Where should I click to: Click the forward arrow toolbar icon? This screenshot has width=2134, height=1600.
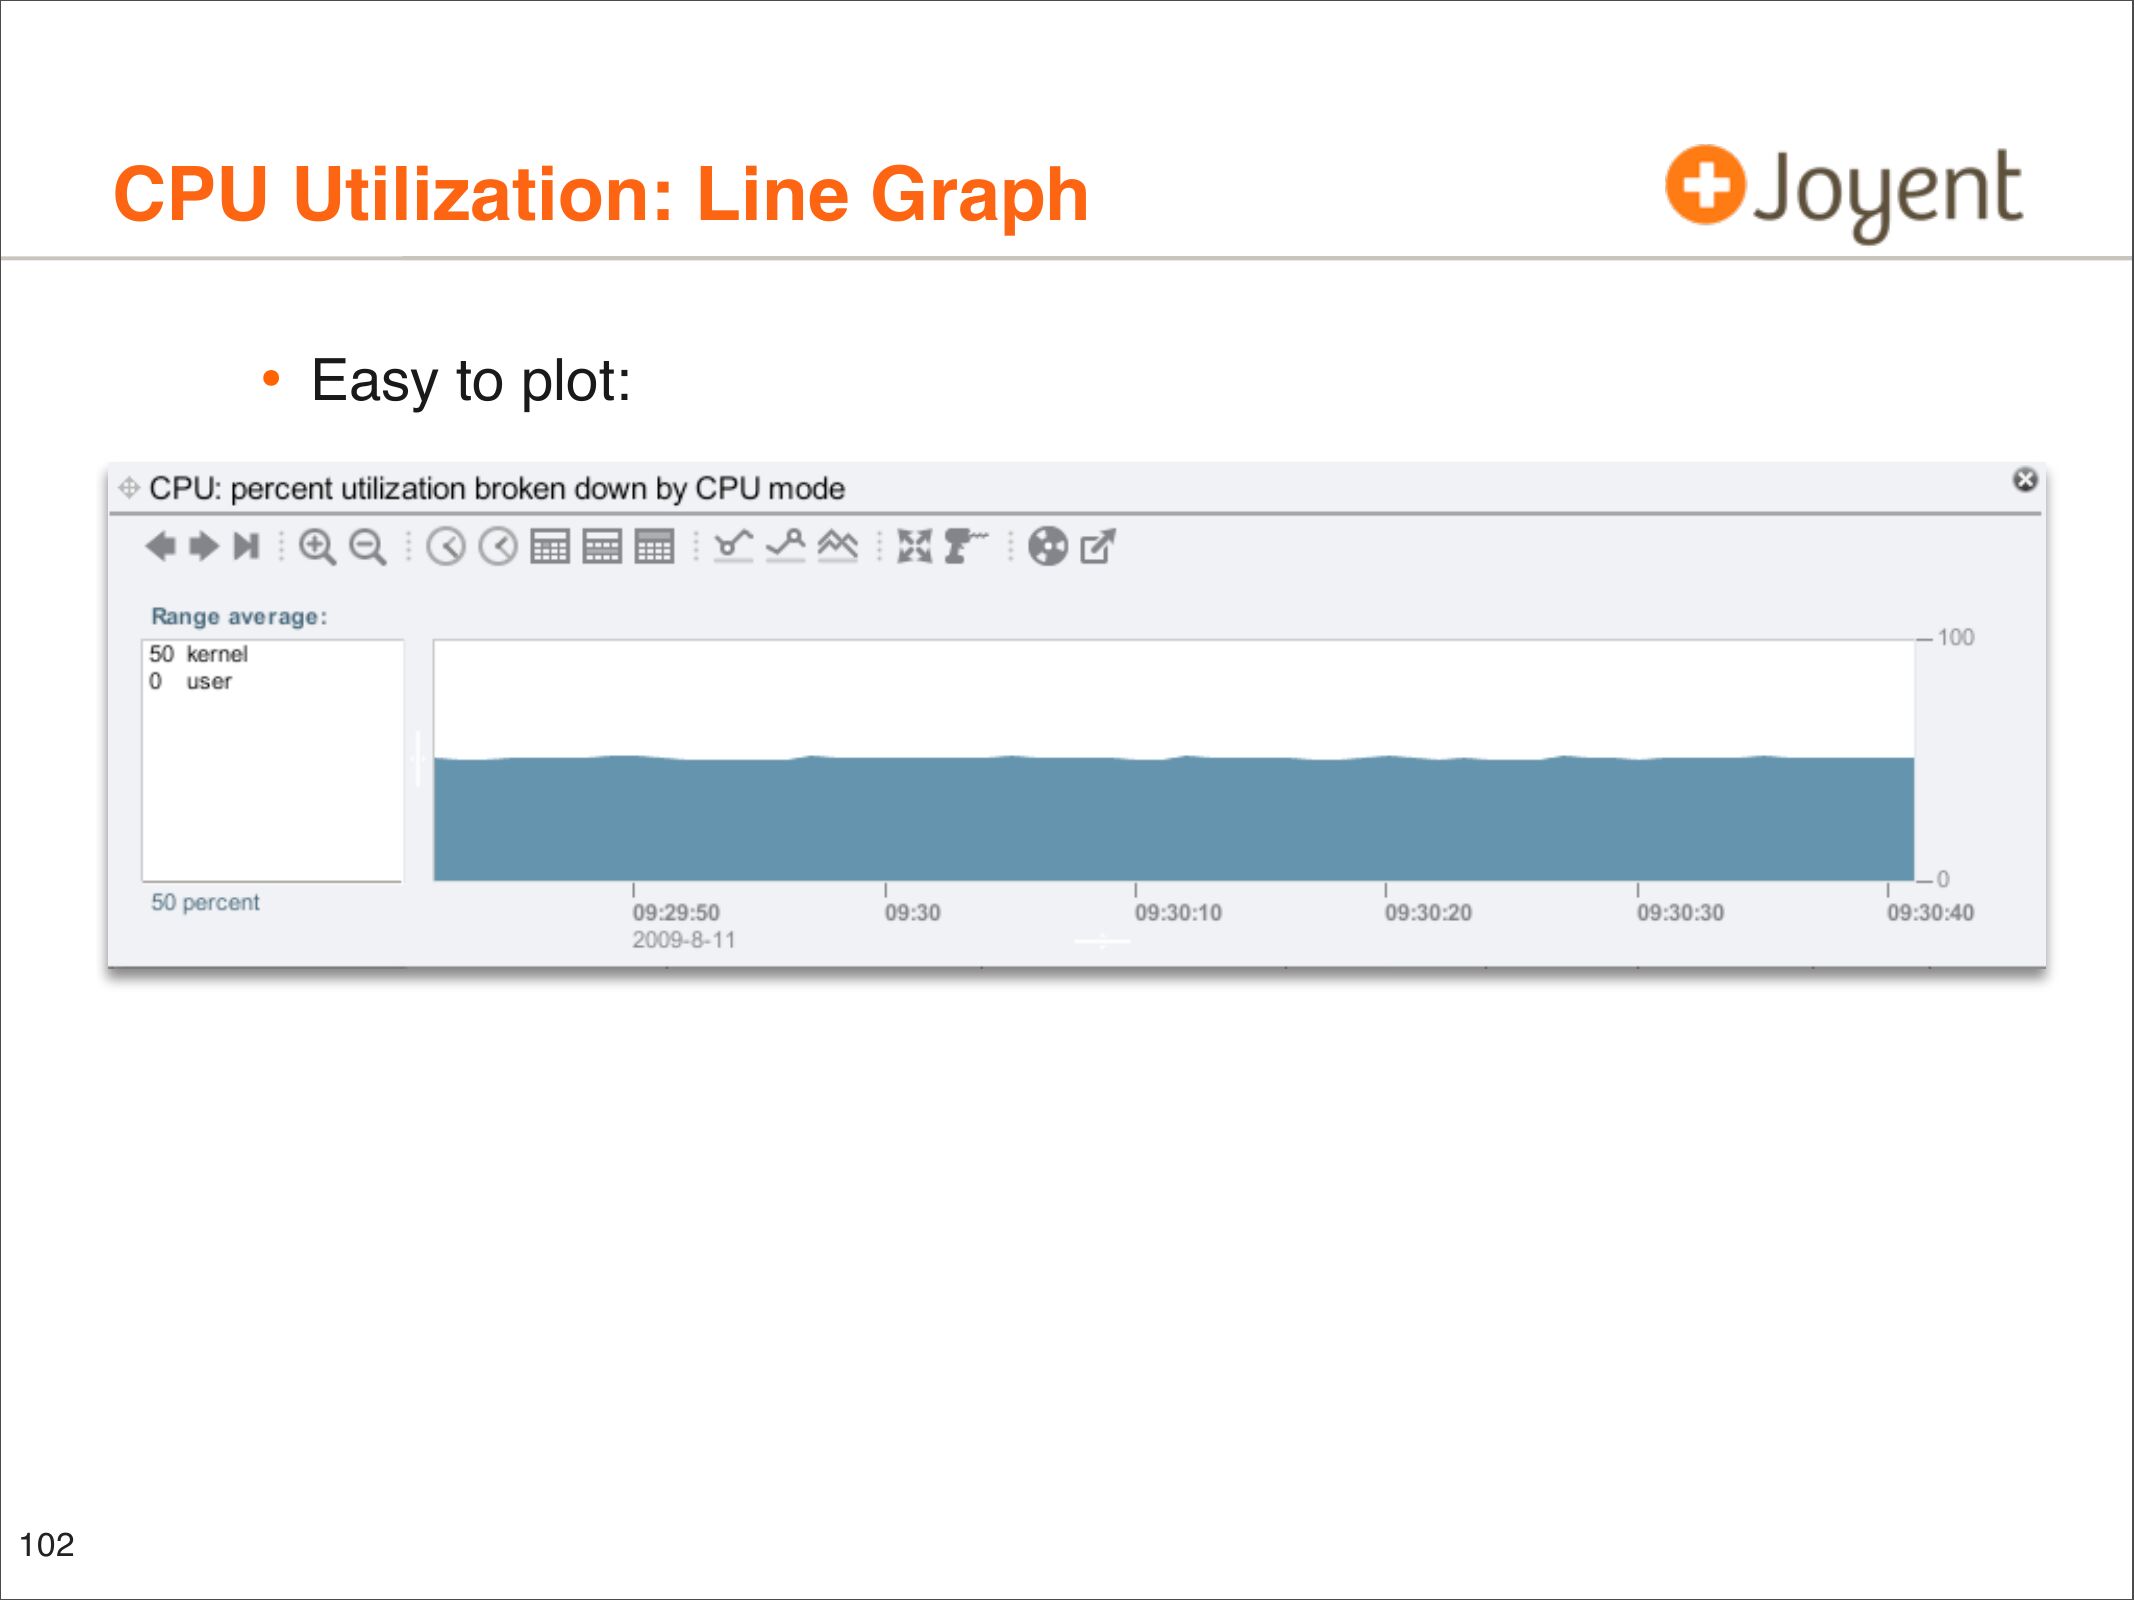click(x=203, y=547)
